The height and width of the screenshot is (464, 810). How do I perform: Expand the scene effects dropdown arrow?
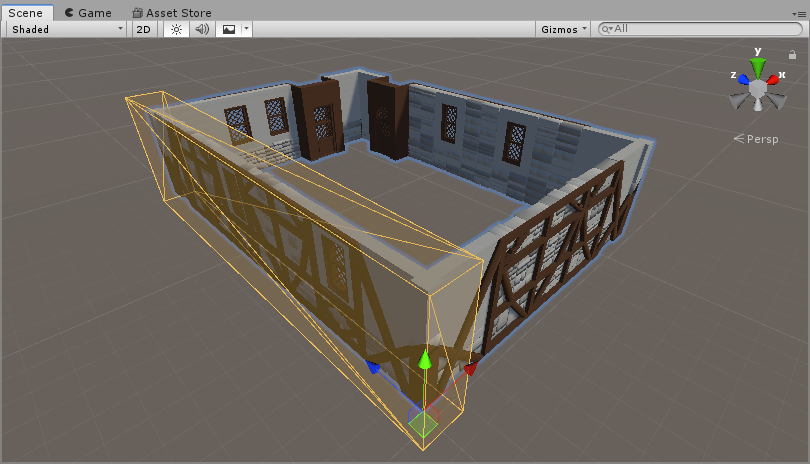[246, 29]
